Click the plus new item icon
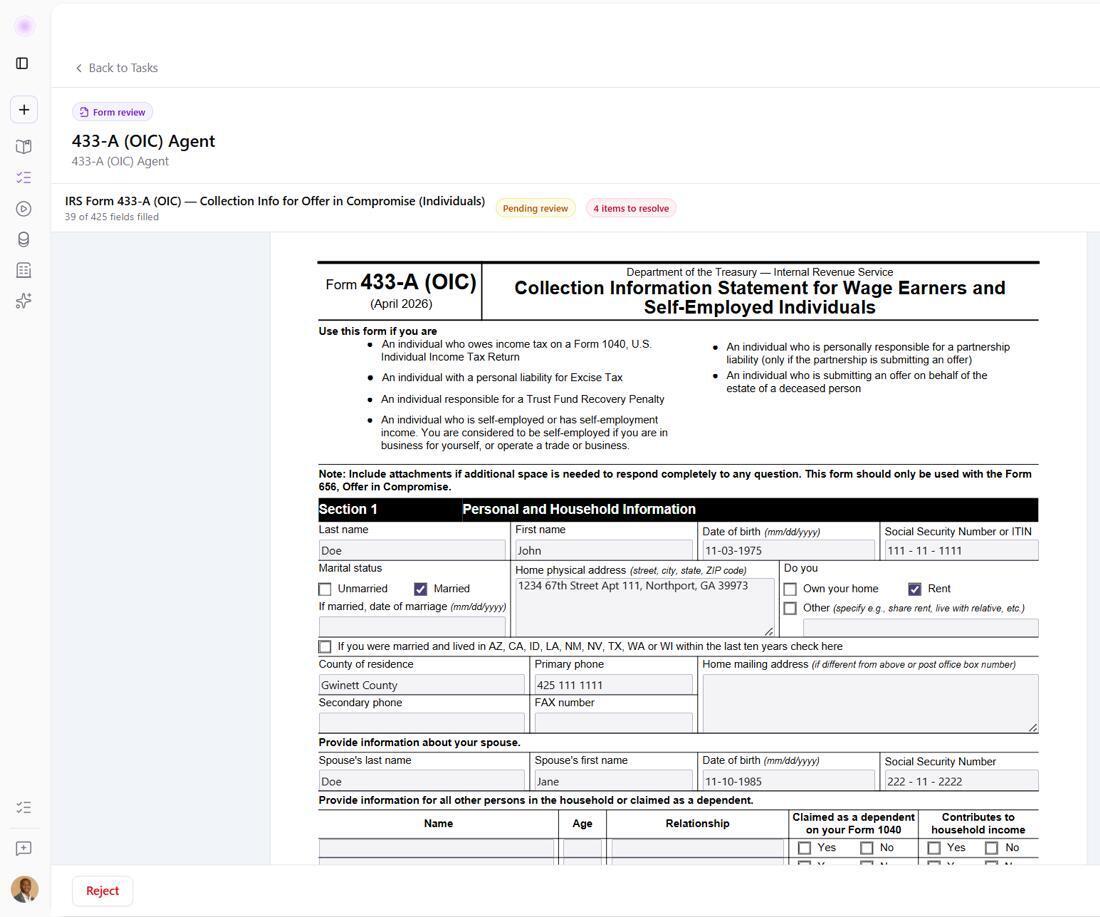1100x917 pixels. (x=24, y=109)
